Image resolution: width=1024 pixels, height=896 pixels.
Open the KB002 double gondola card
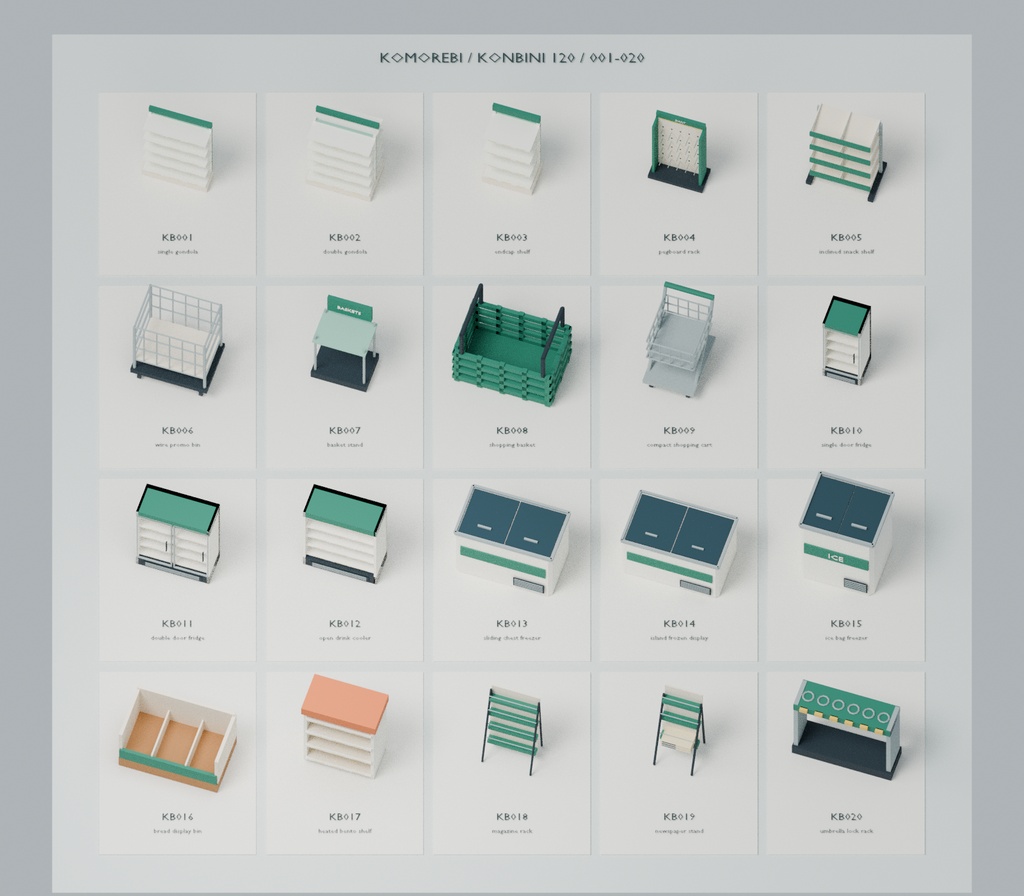(344, 184)
